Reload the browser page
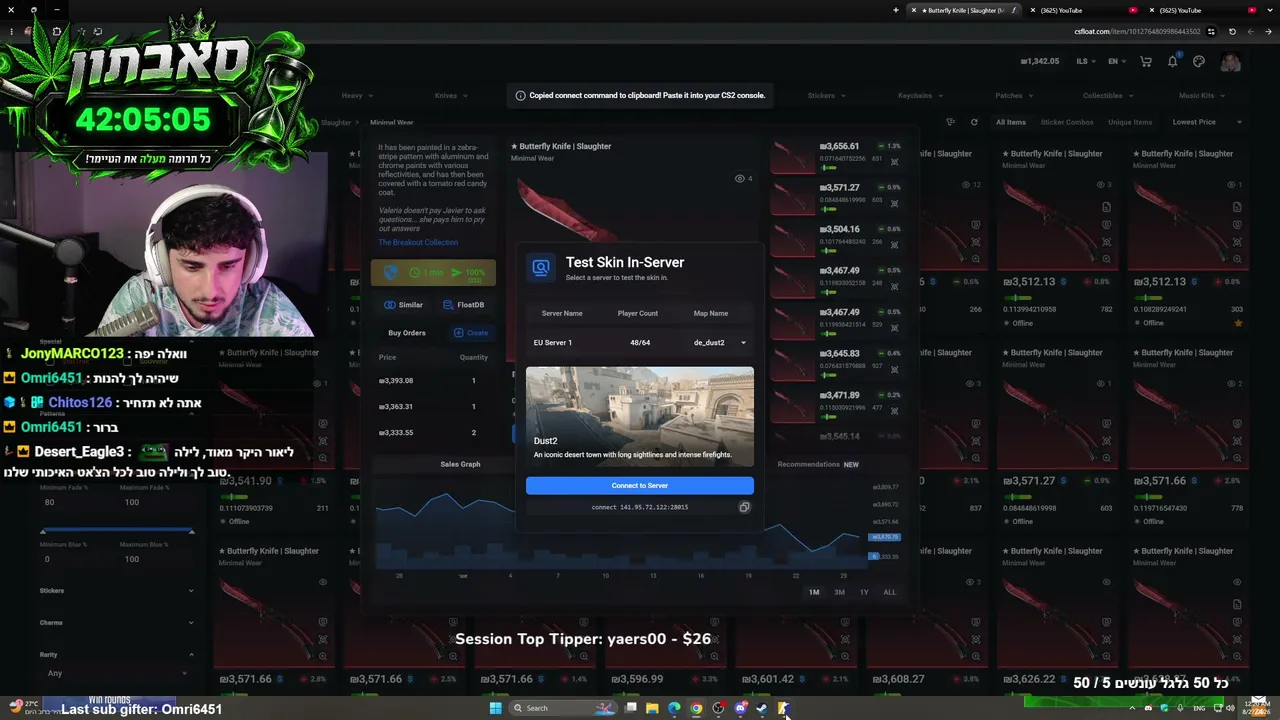Viewport: 1280px width, 720px height. point(1232,31)
